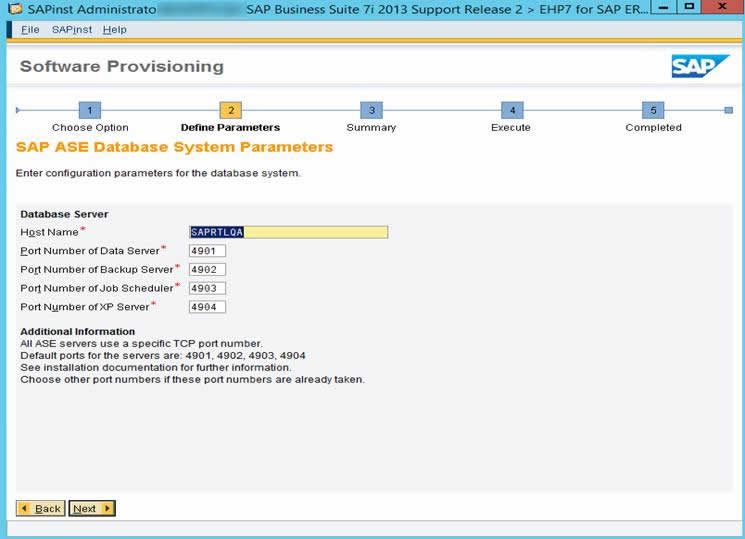Click the Port Number of Backup Server field
Viewport: 745px width, 539px height.
pyautogui.click(x=207, y=270)
